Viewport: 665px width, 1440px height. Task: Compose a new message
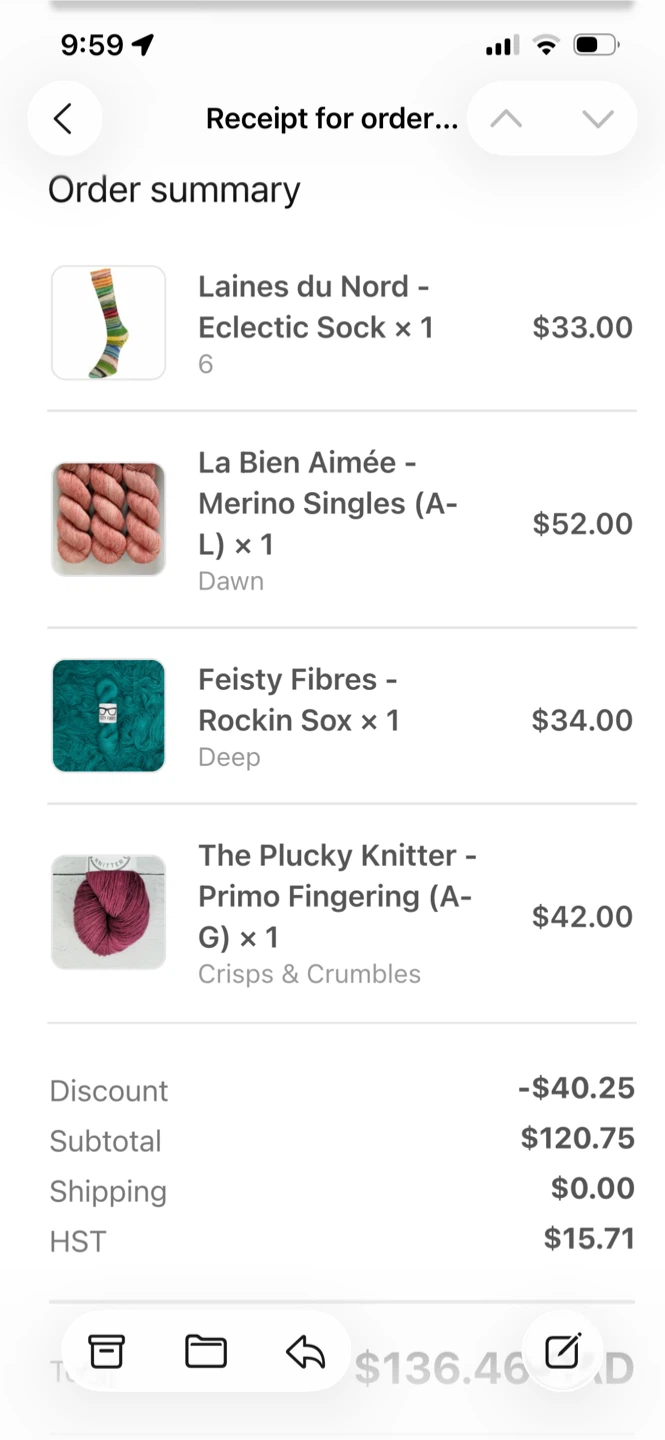coord(563,1352)
